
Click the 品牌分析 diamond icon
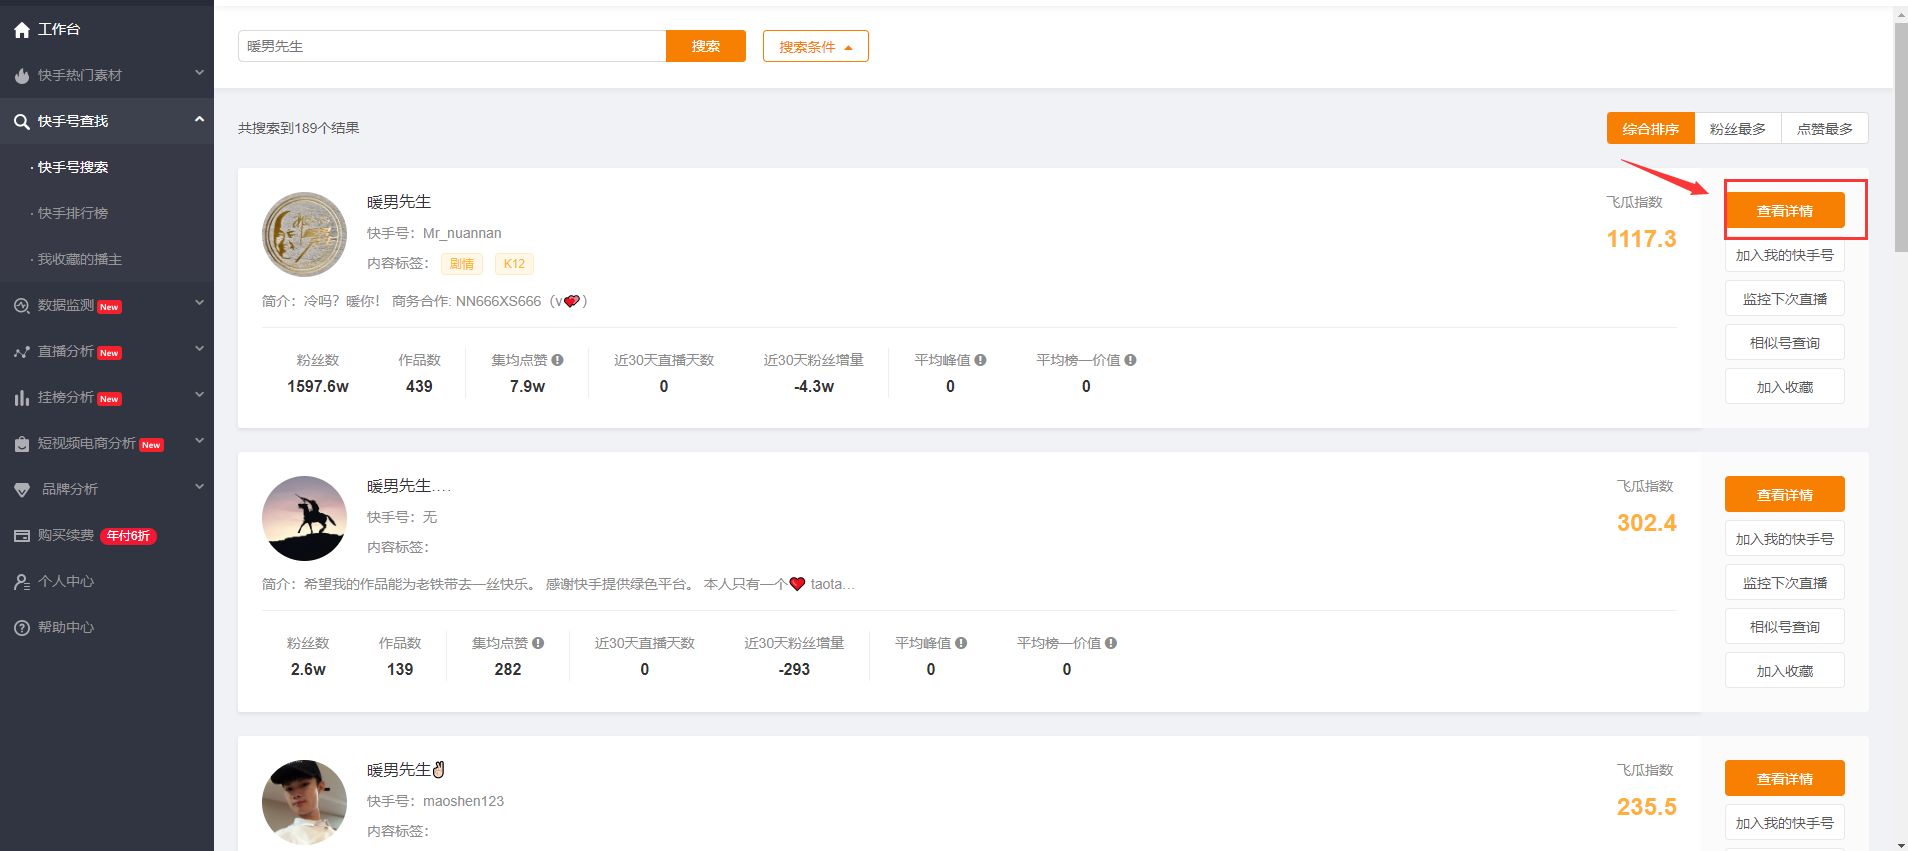[22, 490]
